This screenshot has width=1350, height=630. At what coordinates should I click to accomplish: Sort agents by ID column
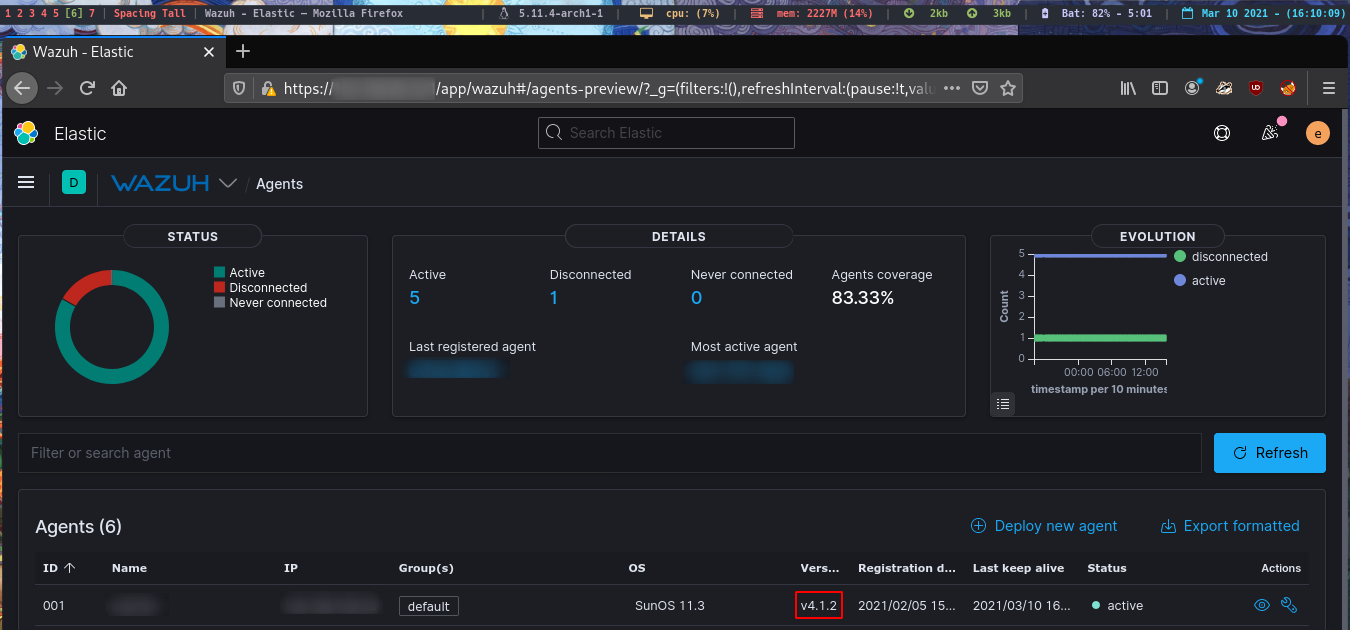58,568
